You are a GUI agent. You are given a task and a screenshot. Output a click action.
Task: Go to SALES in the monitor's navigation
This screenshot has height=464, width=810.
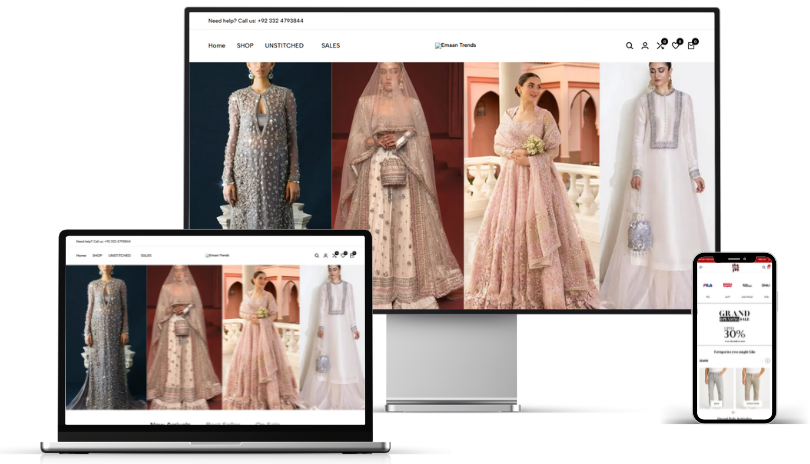330,45
